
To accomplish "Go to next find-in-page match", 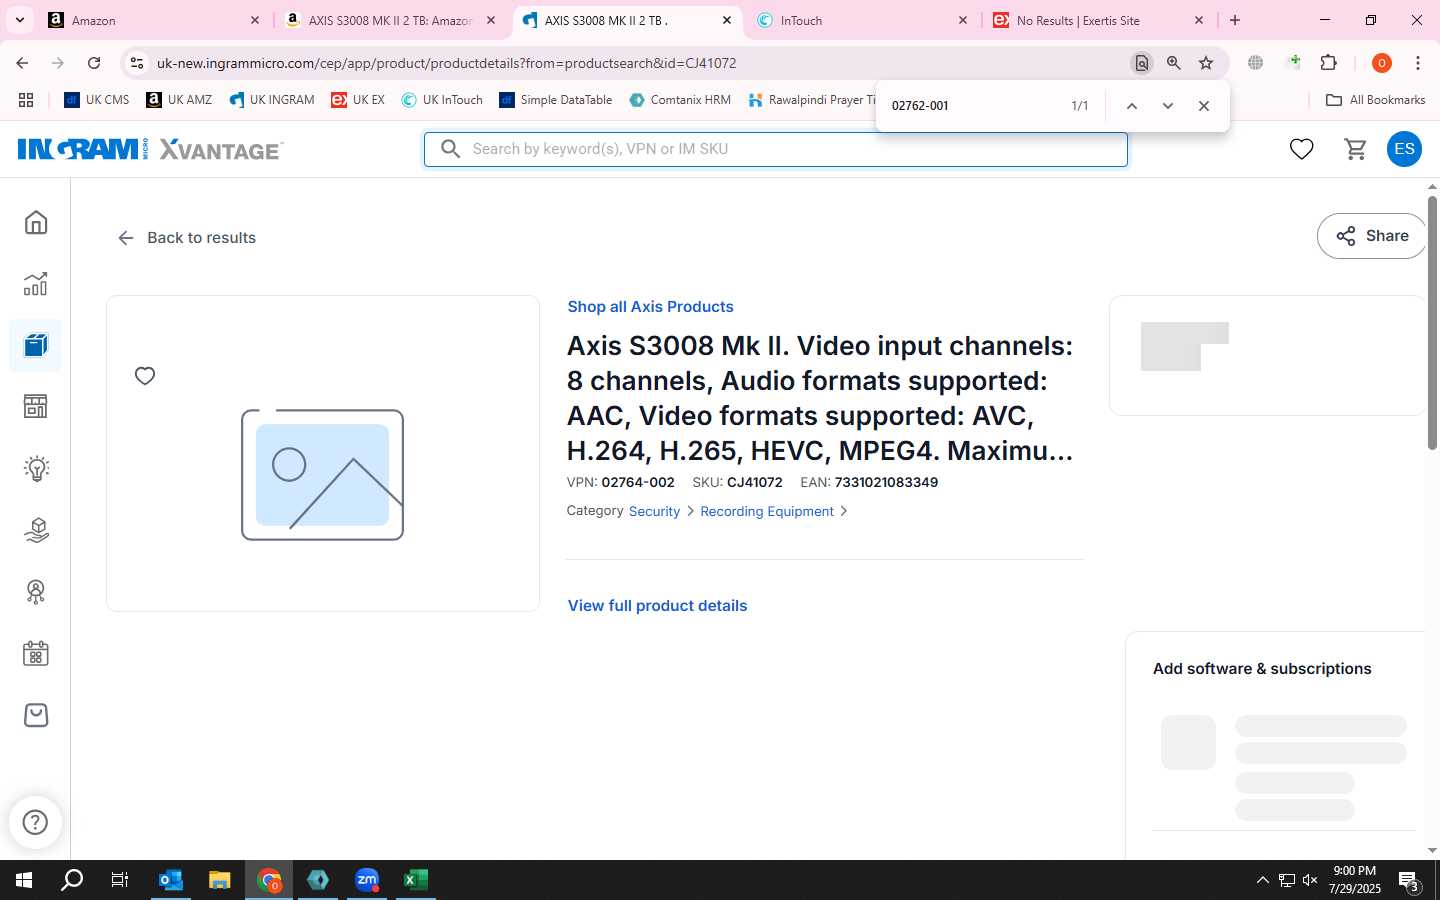I will [x=1167, y=106].
